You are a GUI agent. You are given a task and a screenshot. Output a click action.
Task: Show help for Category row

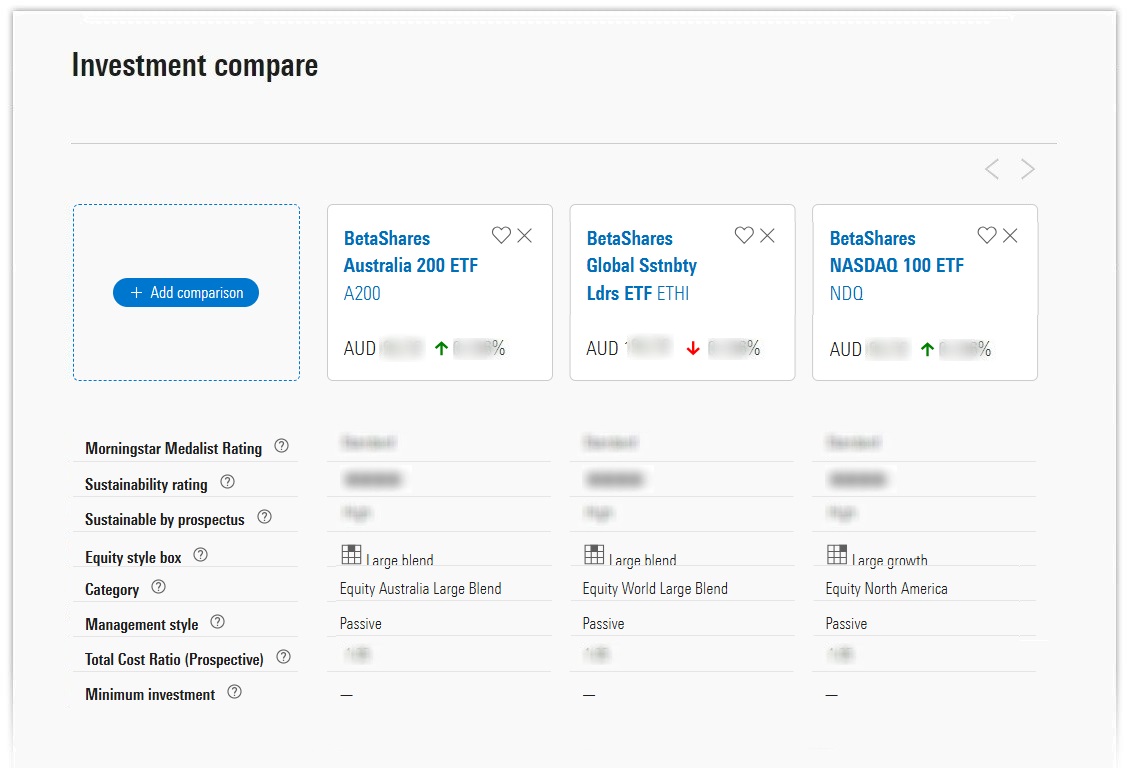158,587
